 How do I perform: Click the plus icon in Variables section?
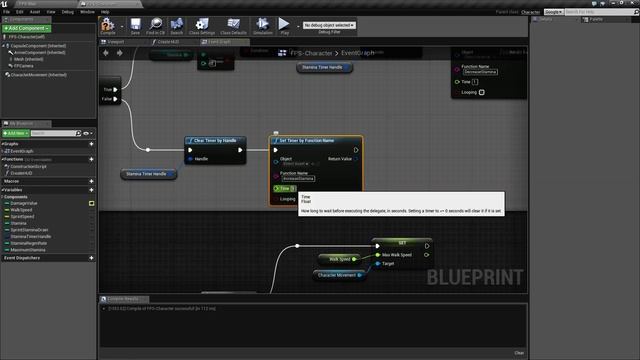click(91, 190)
